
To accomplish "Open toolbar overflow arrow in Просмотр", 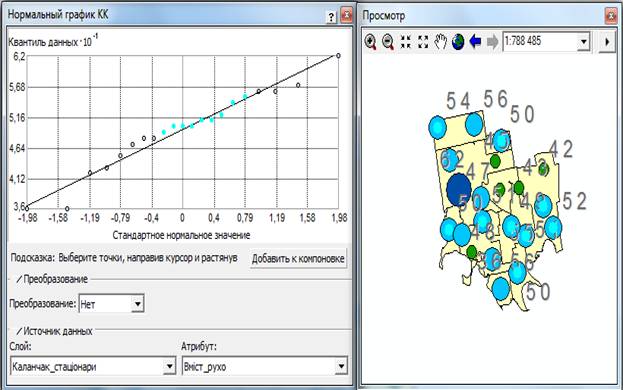I will pos(607,41).
